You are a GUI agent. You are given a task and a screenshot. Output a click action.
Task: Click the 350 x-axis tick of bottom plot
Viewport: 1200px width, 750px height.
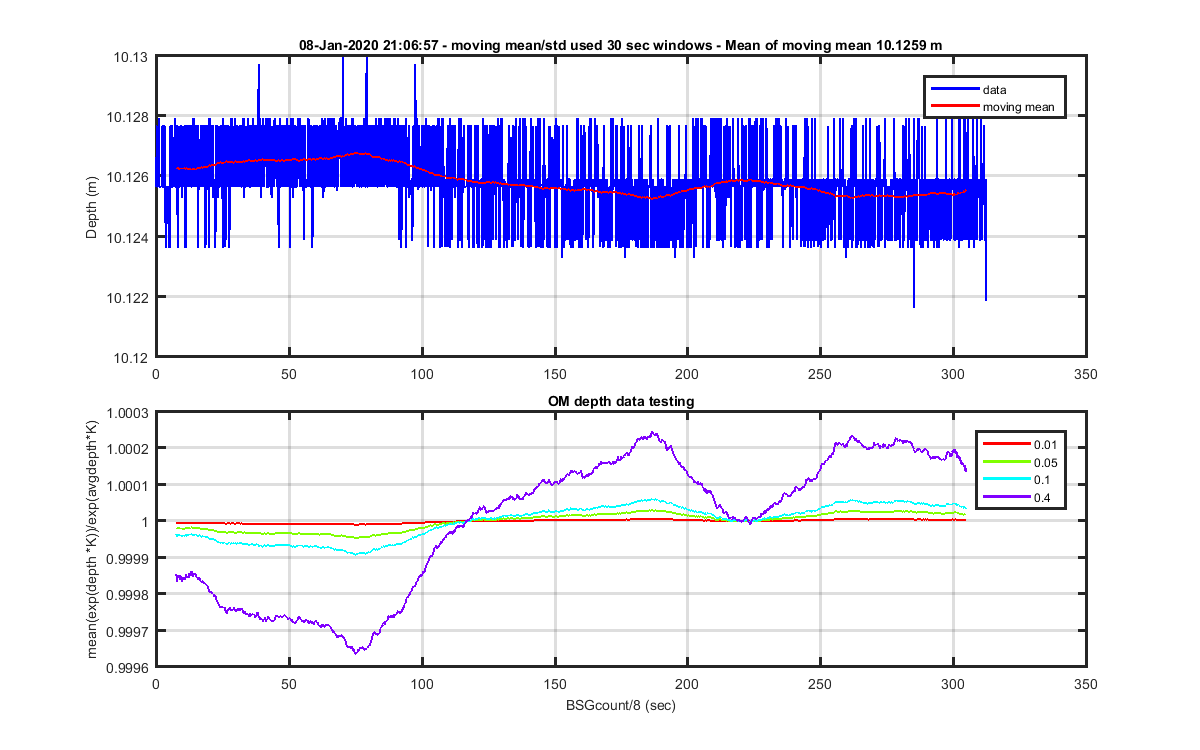tap(1086, 684)
